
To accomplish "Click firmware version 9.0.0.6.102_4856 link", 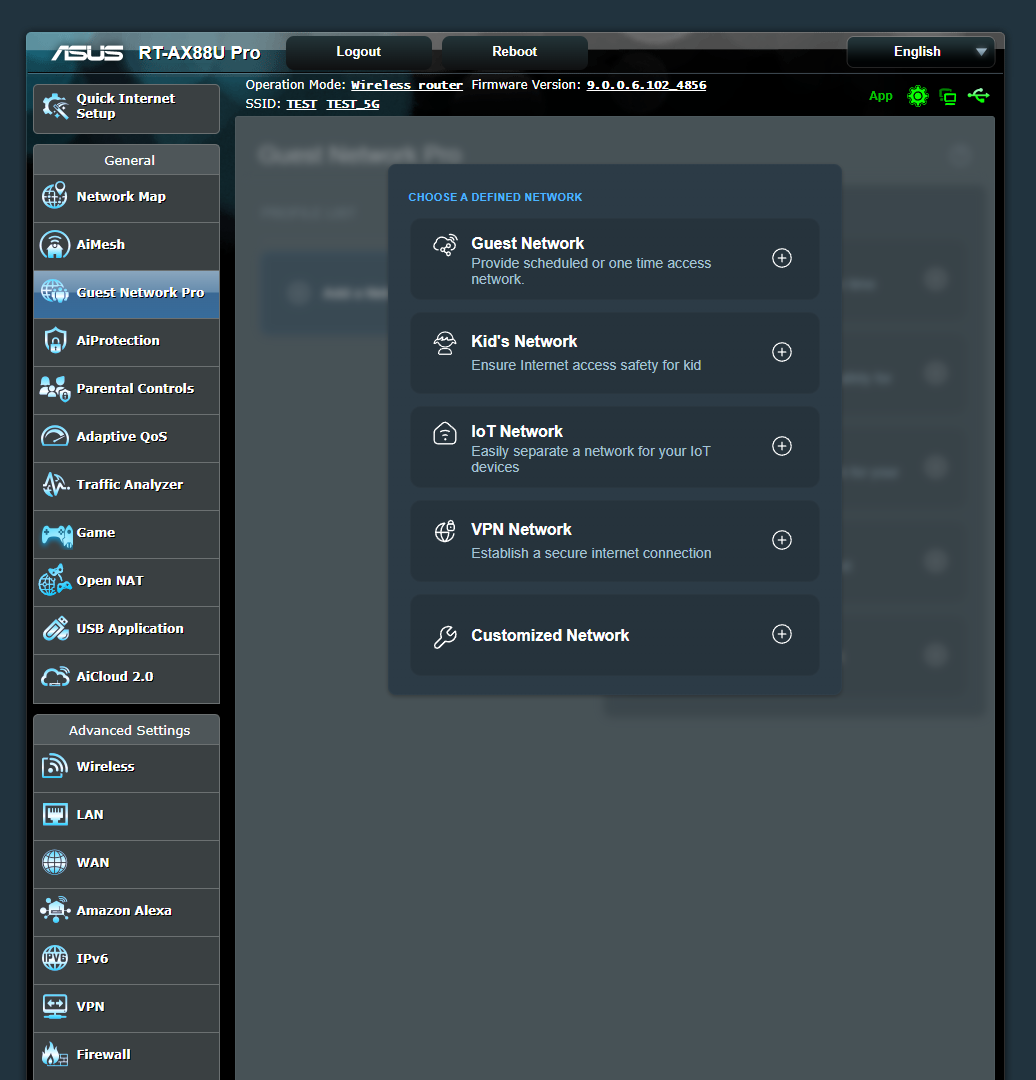I will 646,85.
